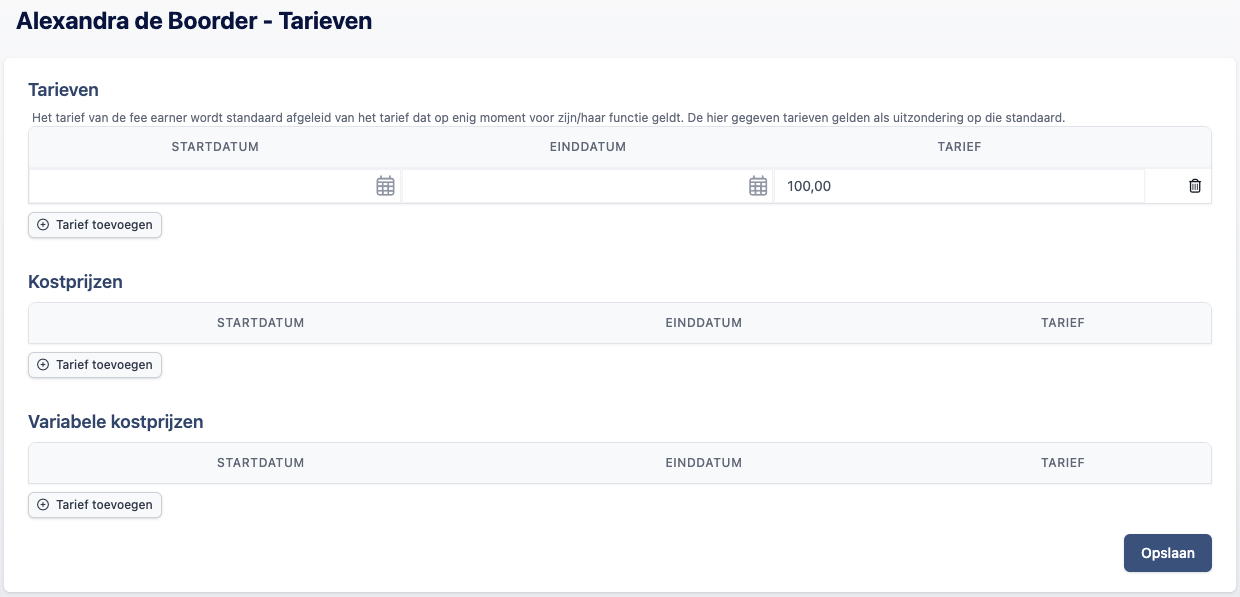Click the plus icon in the Kostprijzen 'Tarief toevoegen' button
This screenshot has width=1240, height=597.
pyautogui.click(x=43, y=365)
